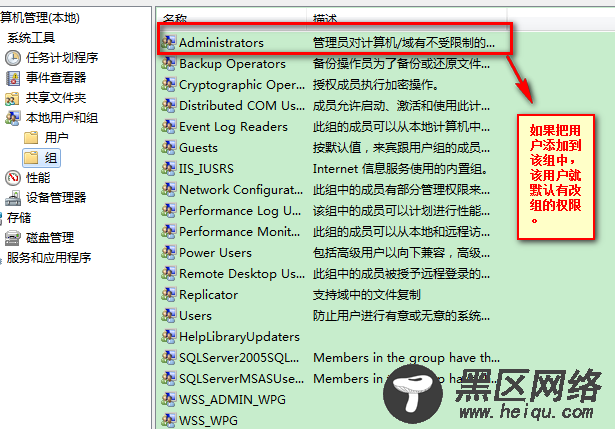The image size is (615, 429).
Task: Click the Event Viewer icon beside 事件查看器
Action: click(x=13, y=78)
